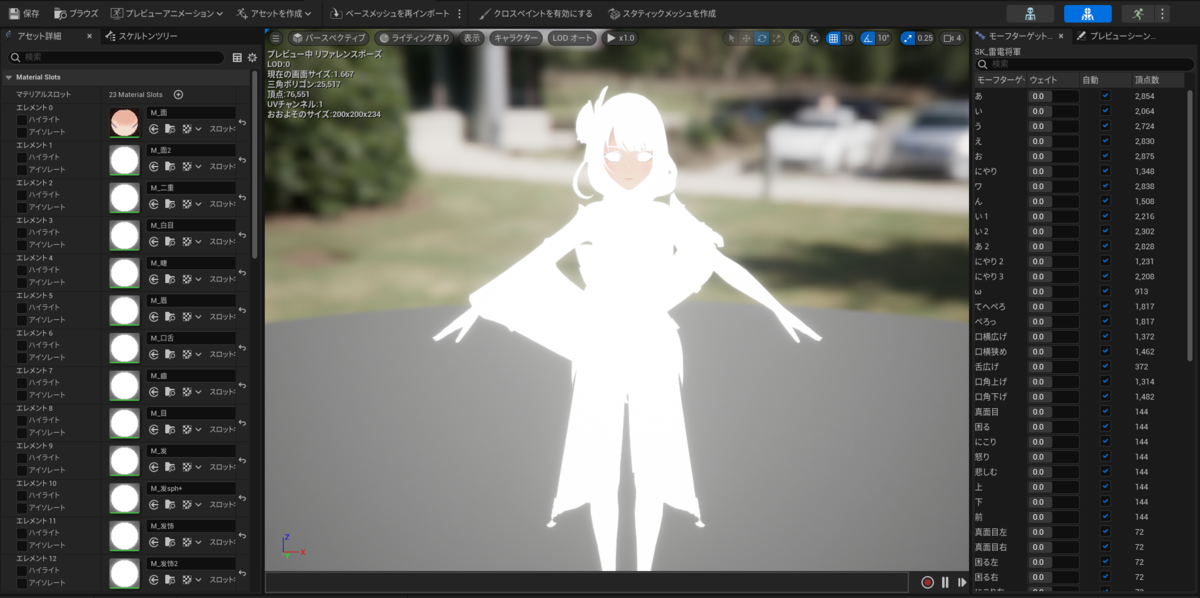Viewport: 1200px width, 598px height.
Task: Open the アセットを作成 dropdown
Action: [274, 14]
